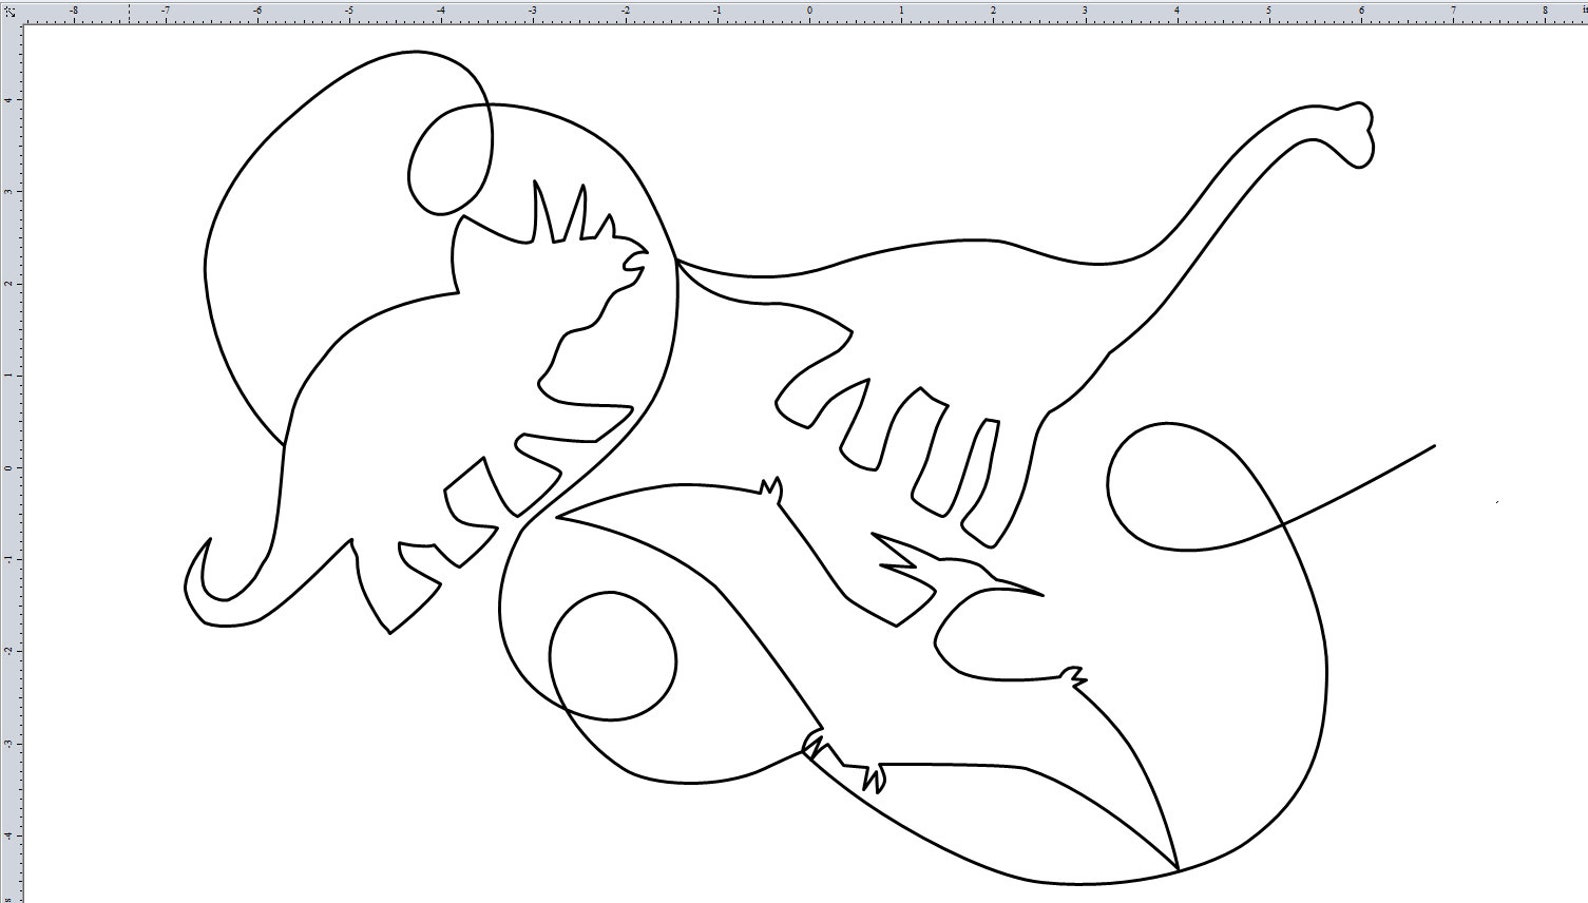Viewport: 1588px width, 903px height.
Task: Click the horizontal ruler label -5
Action: 348,11
